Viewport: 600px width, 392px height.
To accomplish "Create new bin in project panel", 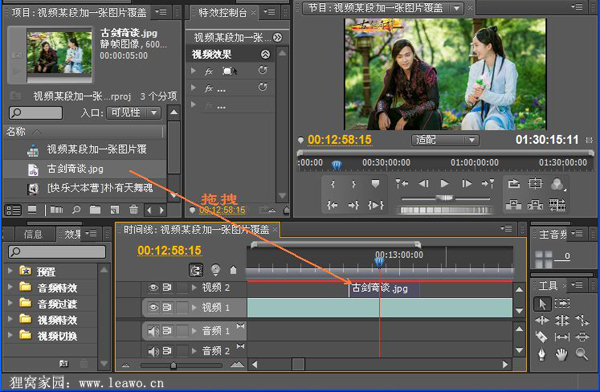I will point(95,210).
